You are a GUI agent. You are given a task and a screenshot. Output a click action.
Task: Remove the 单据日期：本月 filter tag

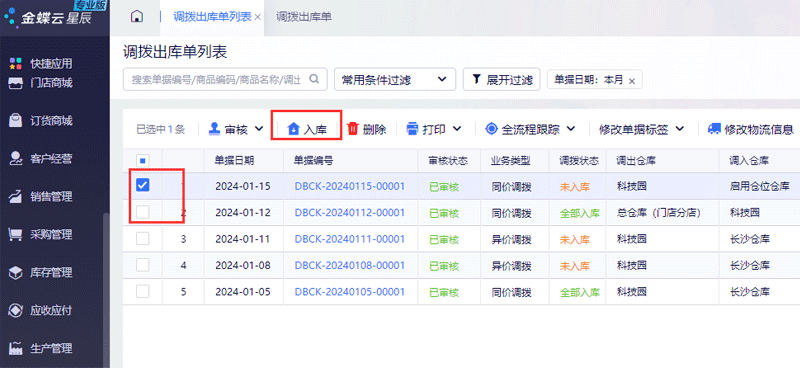click(632, 81)
